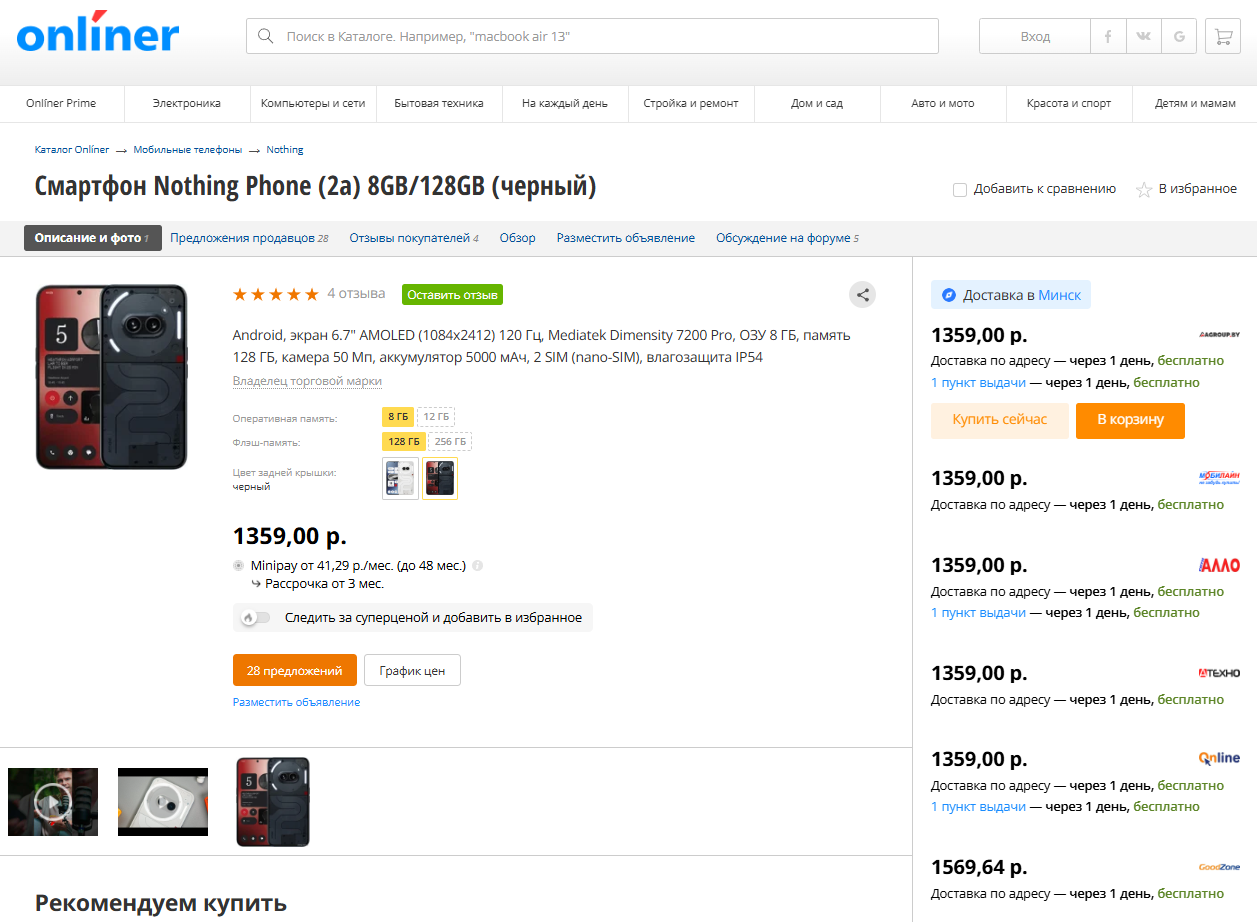The image size is (1257, 922).
Task: Select the black back cover color
Action: pos(440,478)
